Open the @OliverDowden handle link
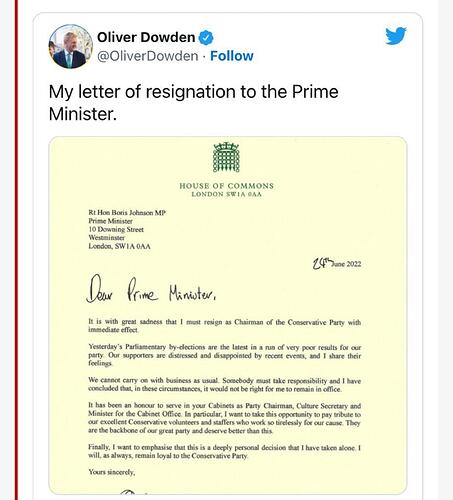This screenshot has width=453, height=500. point(148,56)
